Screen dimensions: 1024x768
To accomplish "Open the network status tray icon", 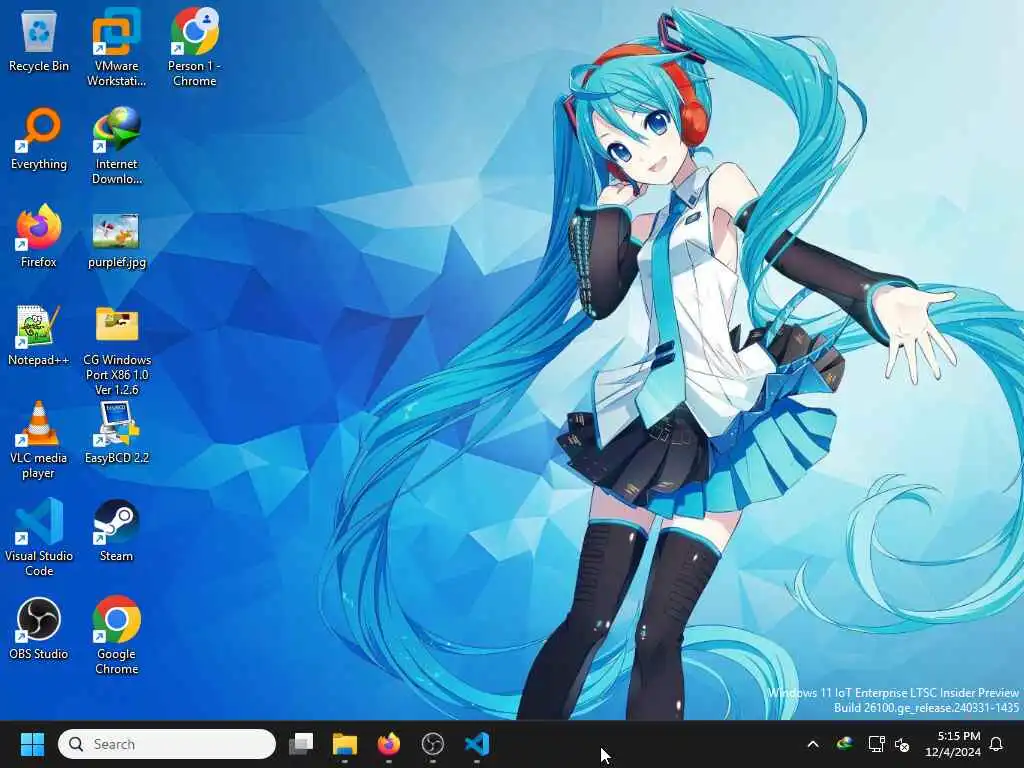I will click(x=876, y=744).
